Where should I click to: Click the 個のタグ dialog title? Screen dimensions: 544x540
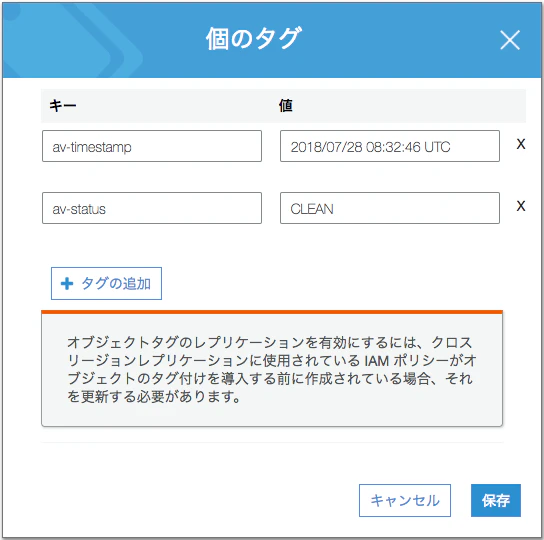(x=254, y=39)
